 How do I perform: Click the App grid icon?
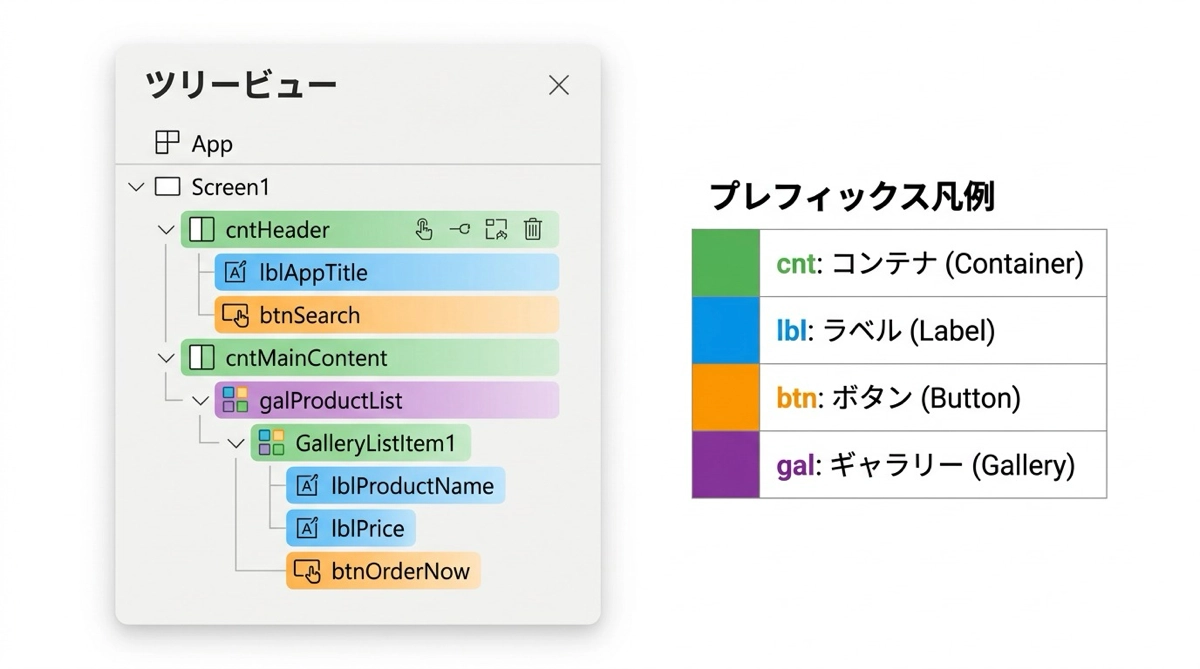click(167, 143)
